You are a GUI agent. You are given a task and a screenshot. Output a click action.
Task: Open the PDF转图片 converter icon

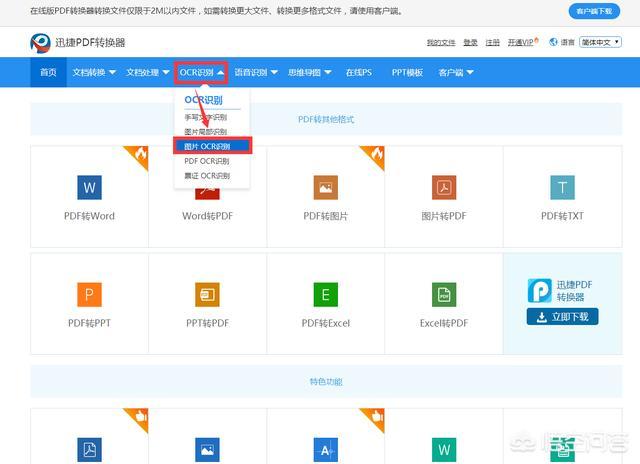(326, 187)
